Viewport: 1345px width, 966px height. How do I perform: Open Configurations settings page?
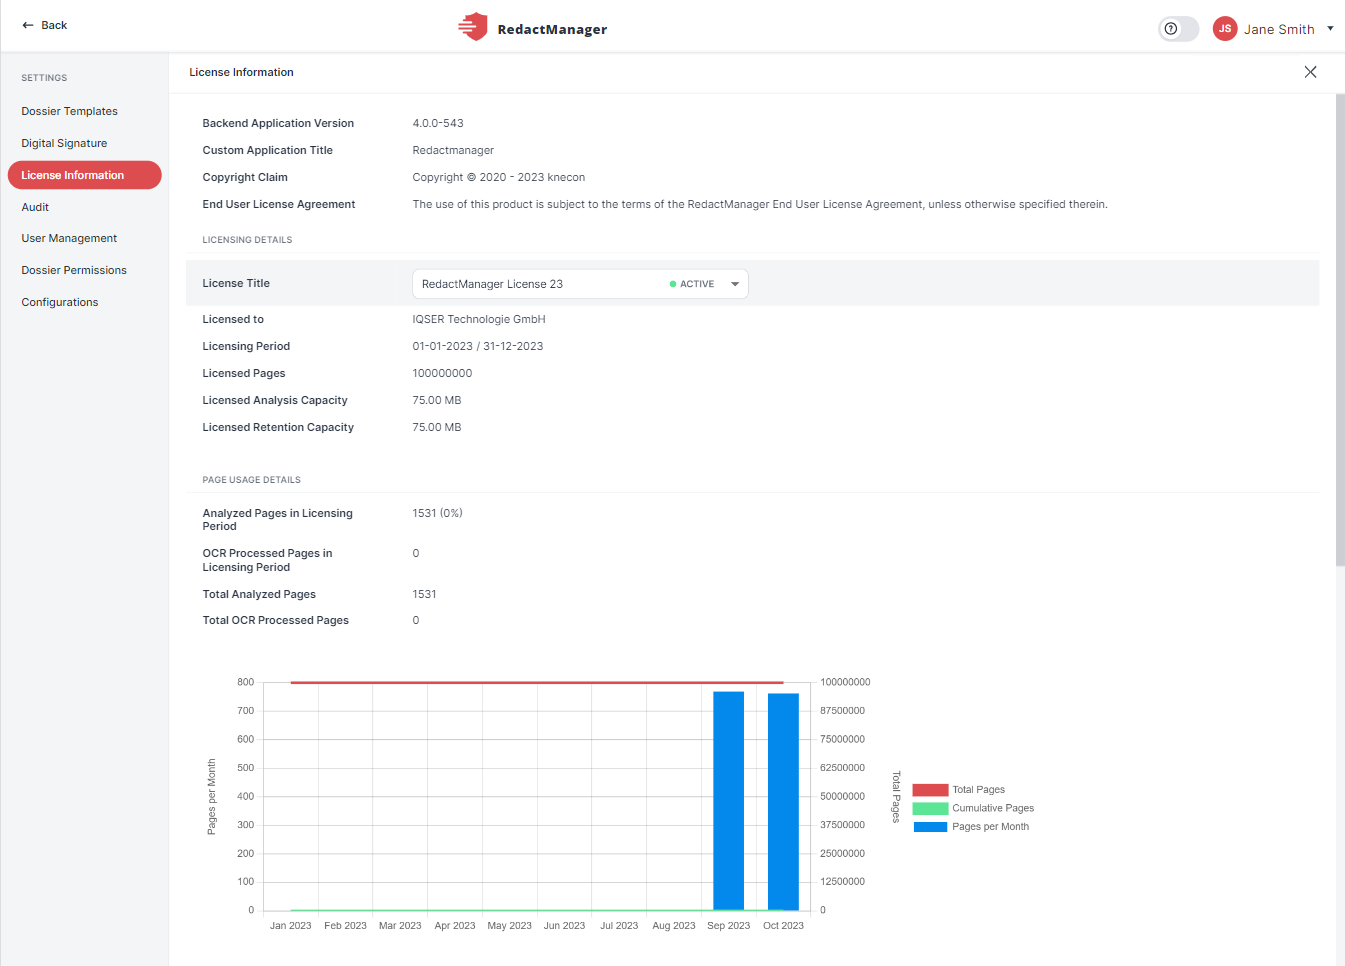tap(60, 302)
